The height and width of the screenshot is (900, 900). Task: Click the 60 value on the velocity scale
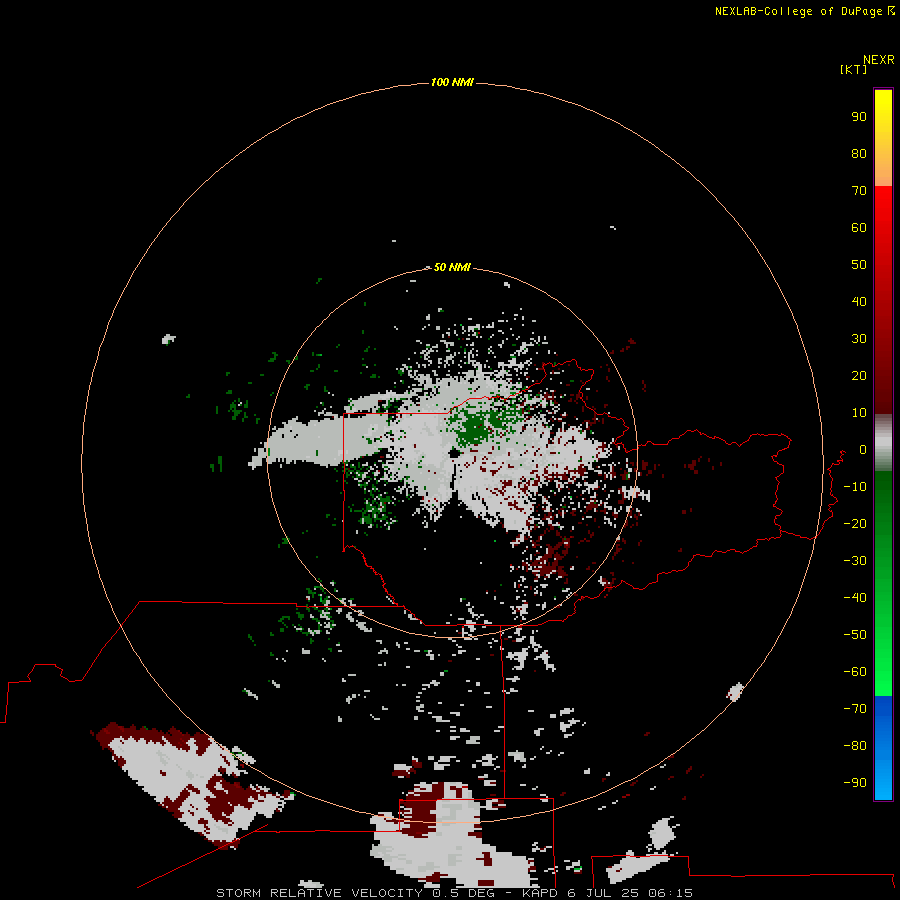click(859, 228)
